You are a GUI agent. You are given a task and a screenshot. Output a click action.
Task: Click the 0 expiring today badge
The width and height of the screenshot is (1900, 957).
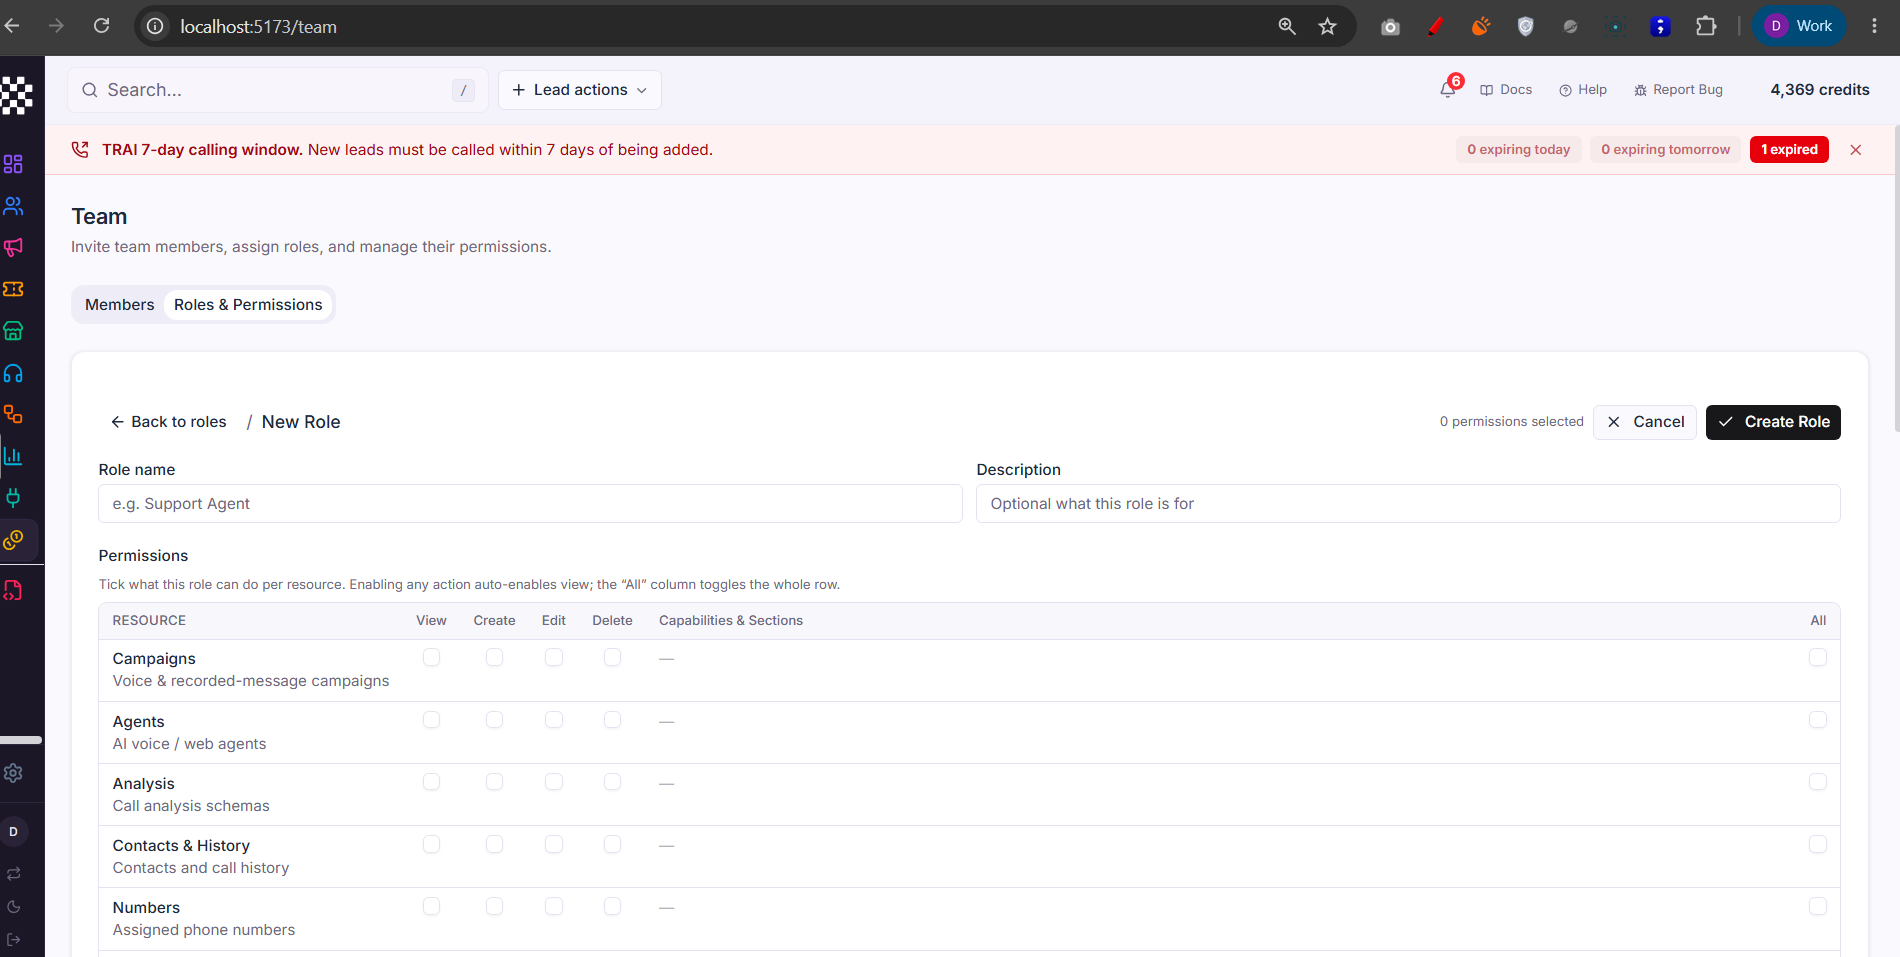(x=1518, y=150)
